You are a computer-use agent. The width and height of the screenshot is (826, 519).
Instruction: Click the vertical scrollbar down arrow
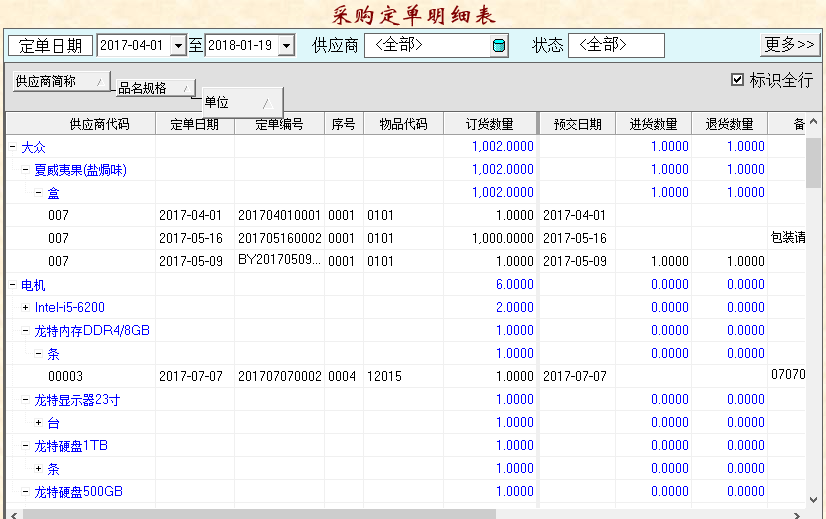point(813,500)
